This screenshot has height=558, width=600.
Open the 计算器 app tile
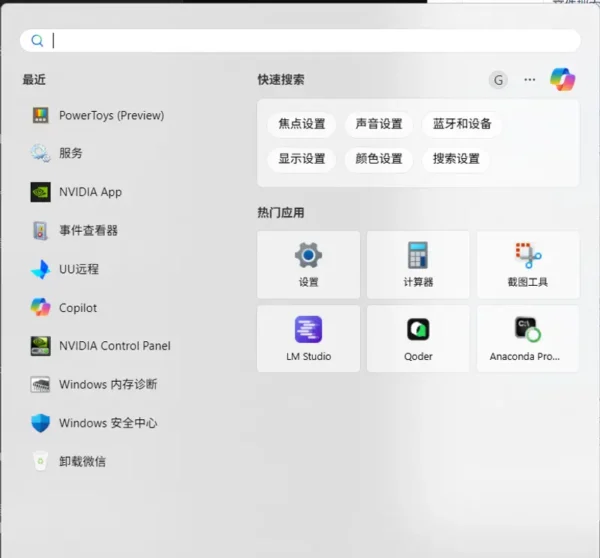pos(418,264)
